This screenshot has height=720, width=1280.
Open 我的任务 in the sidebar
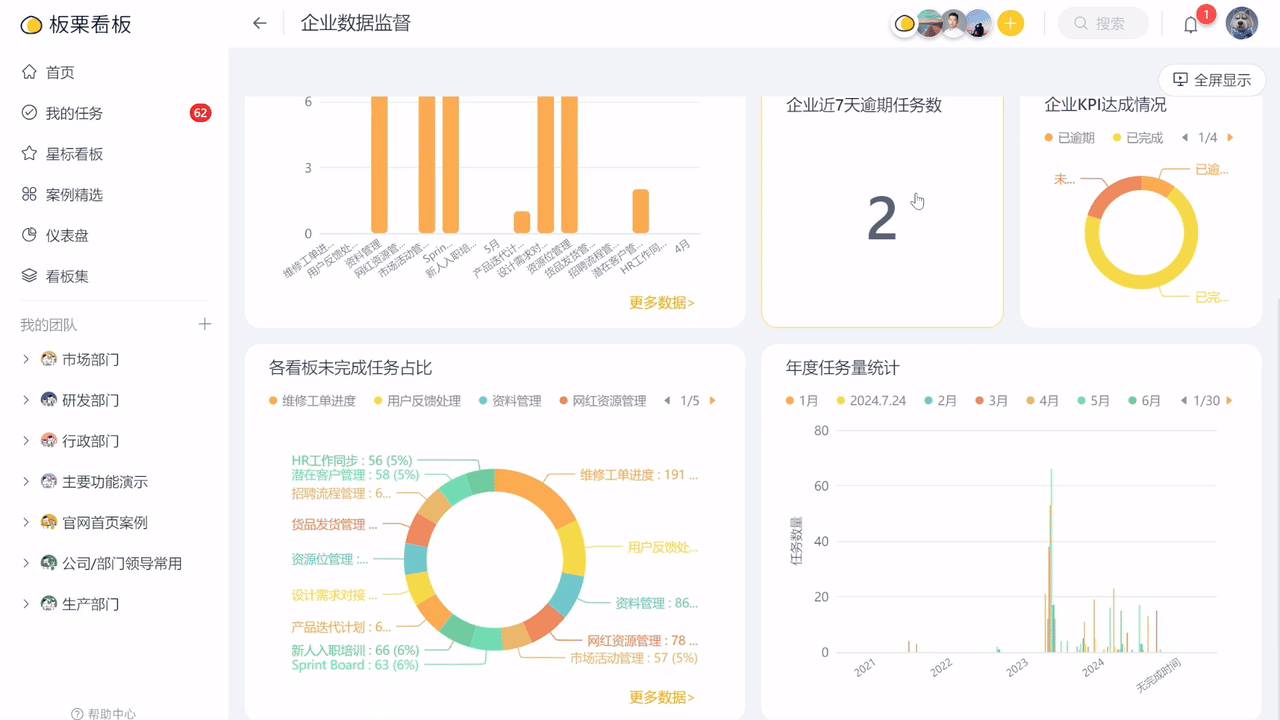pos(74,113)
